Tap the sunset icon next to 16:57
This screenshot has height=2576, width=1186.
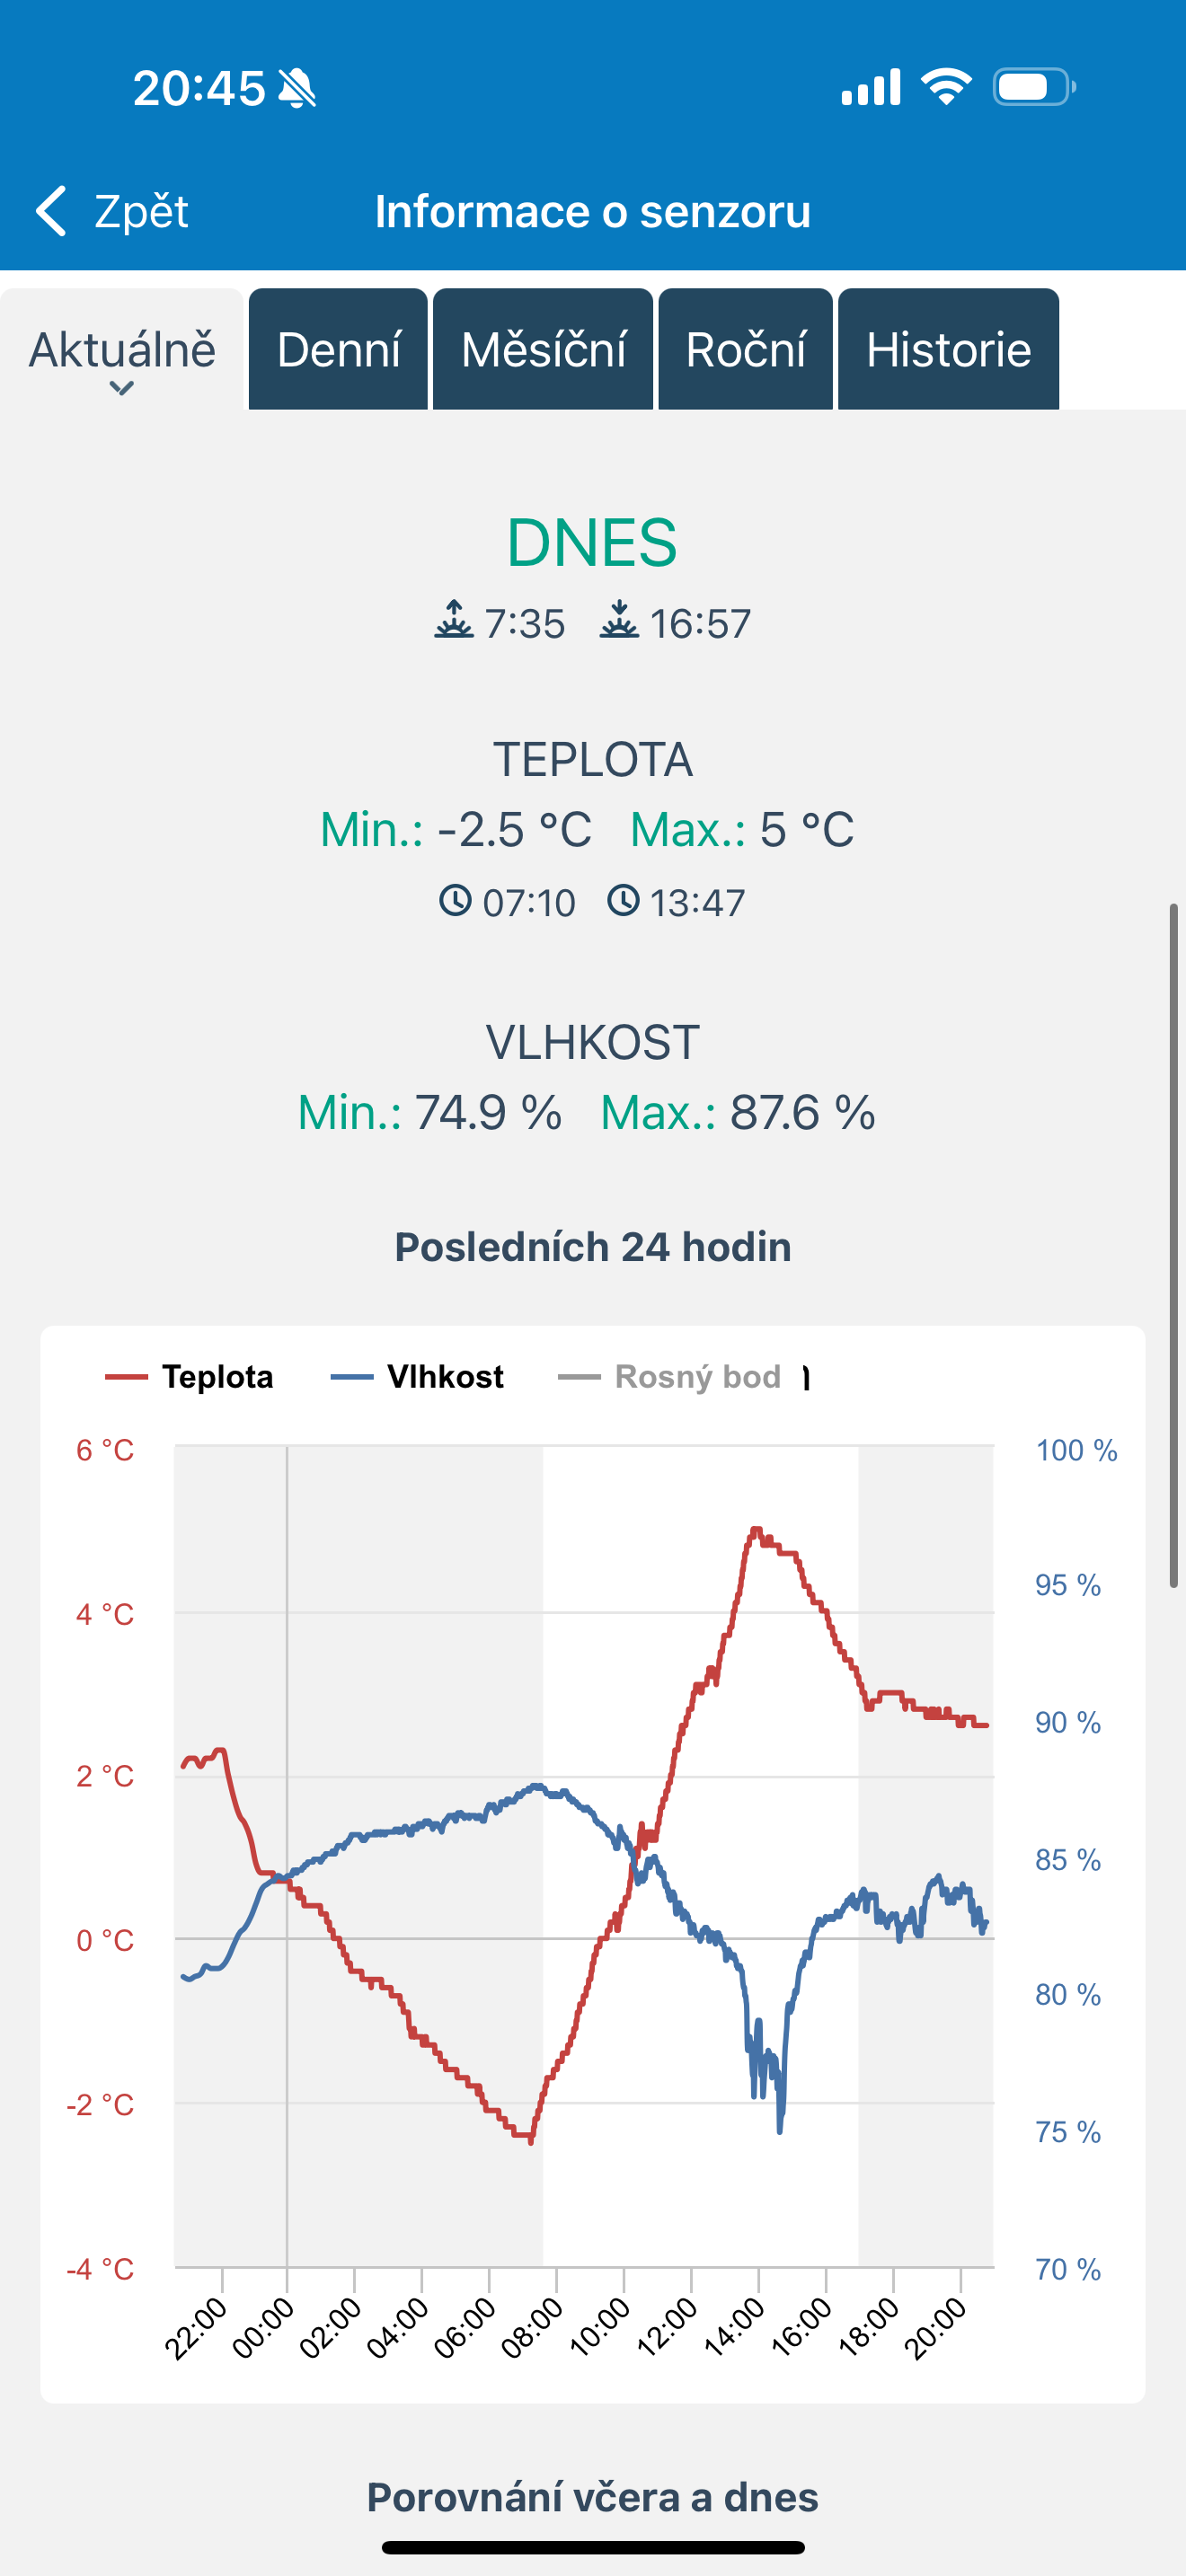coord(619,620)
